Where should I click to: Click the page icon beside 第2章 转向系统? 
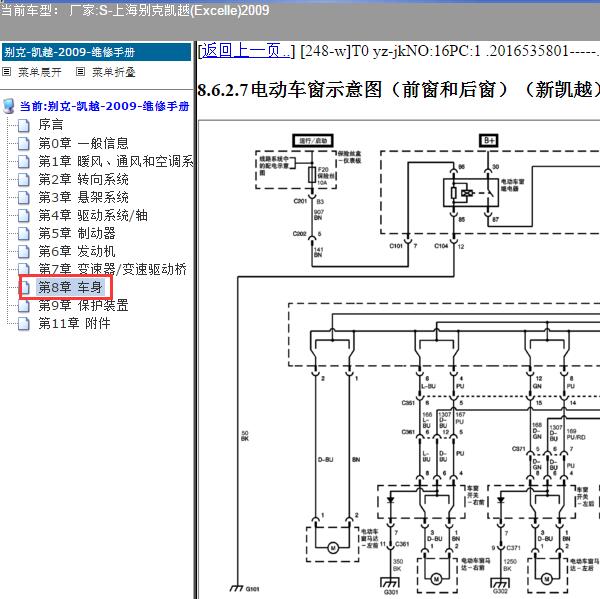tap(24, 180)
